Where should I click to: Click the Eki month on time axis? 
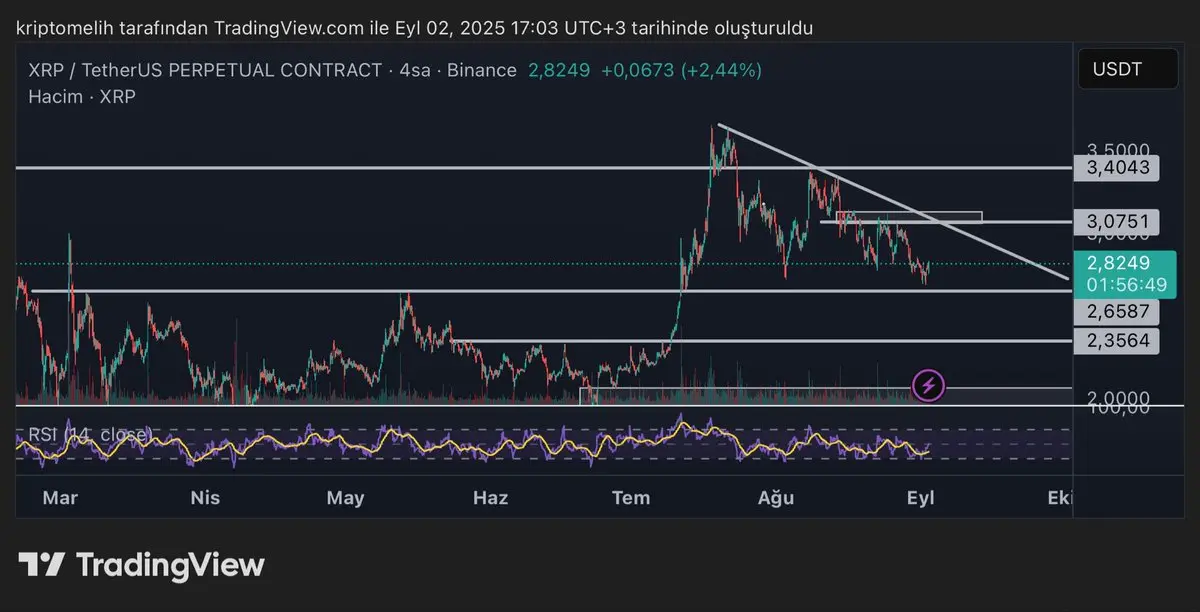(1058, 498)
